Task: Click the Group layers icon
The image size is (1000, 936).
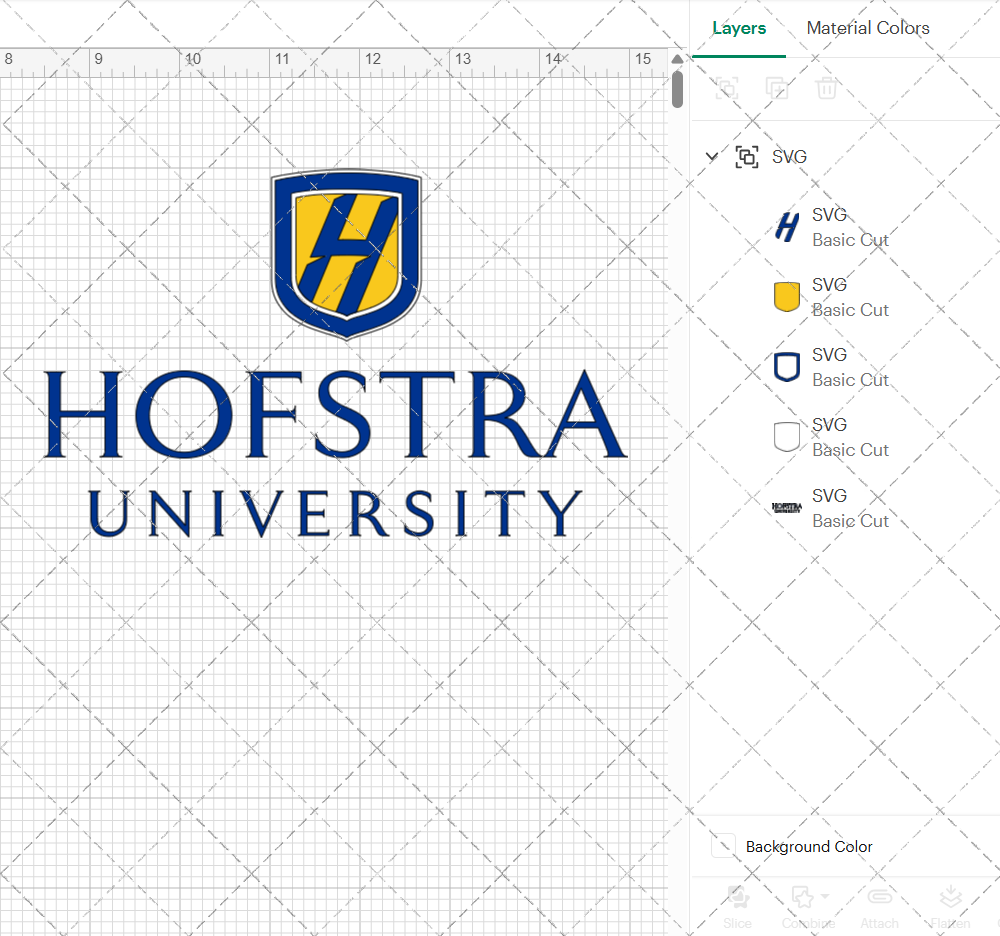Action: [x=726, y=87]
